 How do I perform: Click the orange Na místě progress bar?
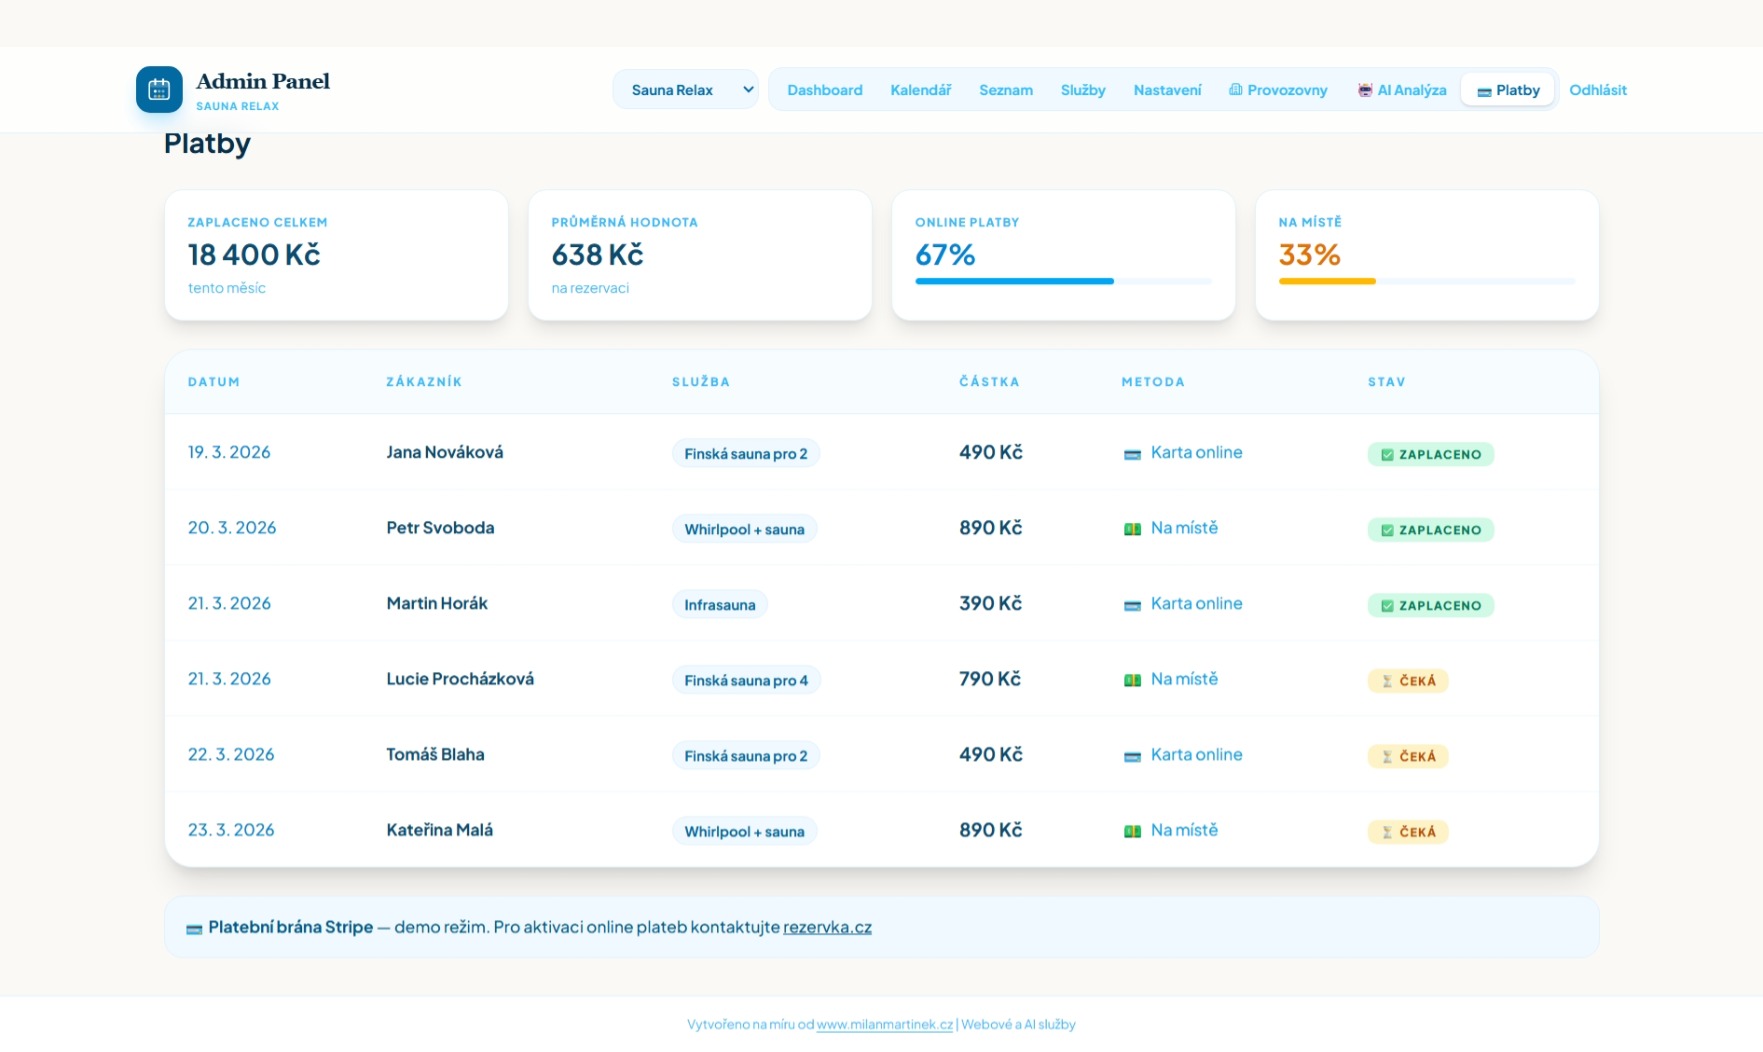pyautogui.click(x=1327, y=281)
